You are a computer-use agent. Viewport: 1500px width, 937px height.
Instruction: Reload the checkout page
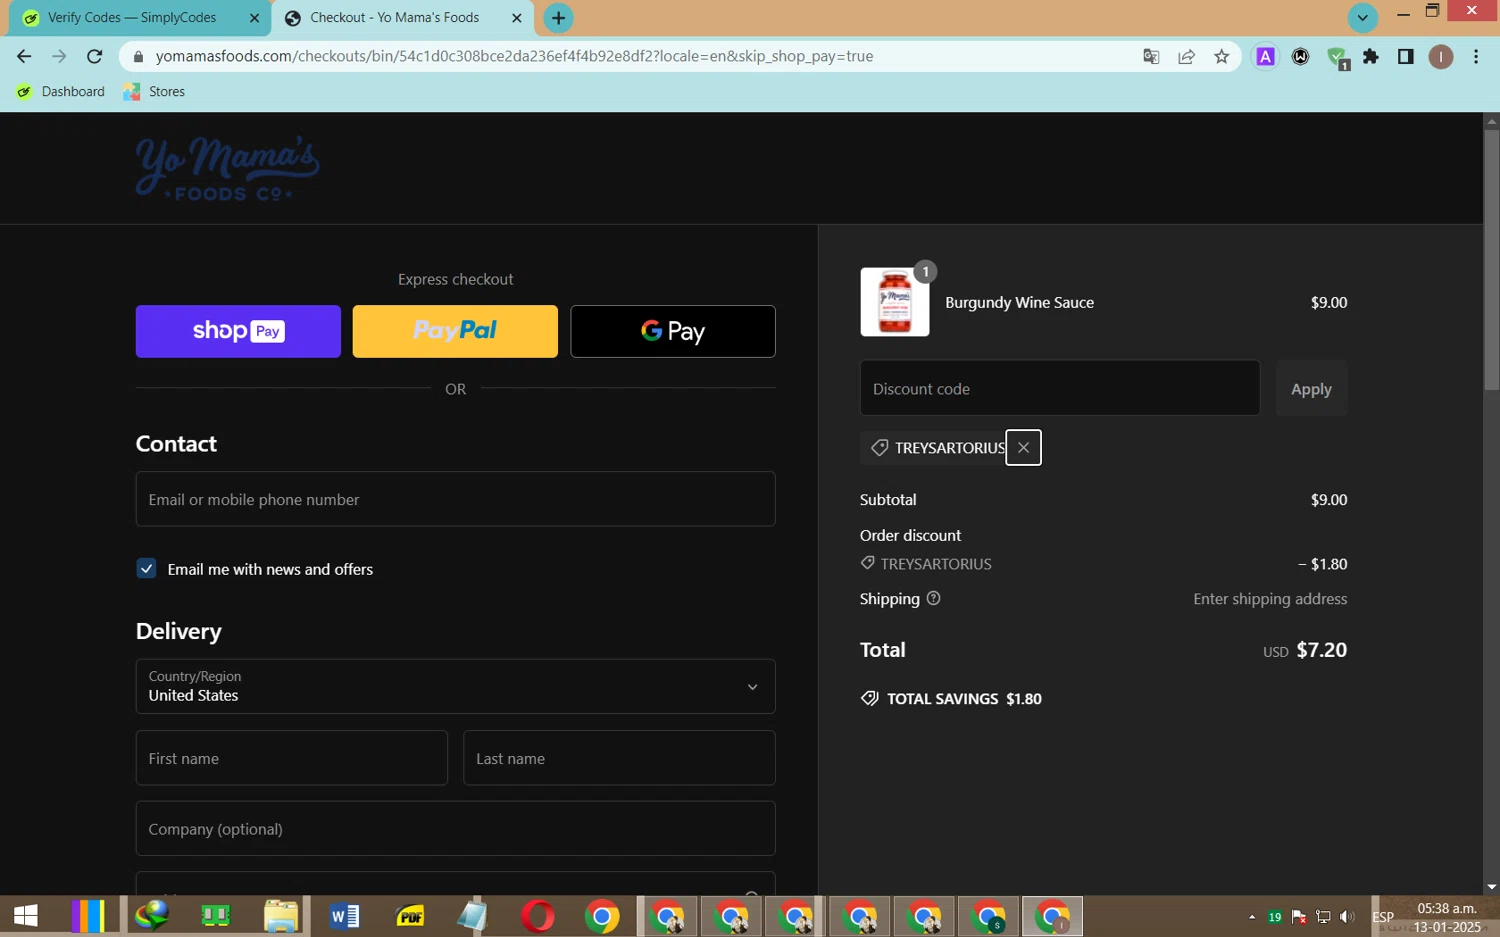pos(94,56)
